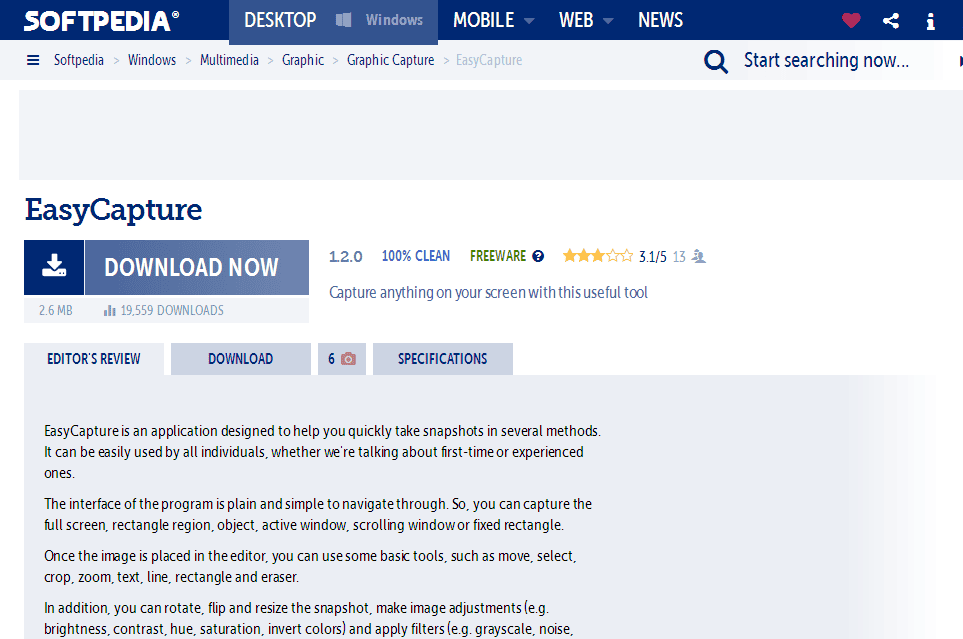Rate using the star rating control
This screenshot has height=639, width=963.
[598, 256]
